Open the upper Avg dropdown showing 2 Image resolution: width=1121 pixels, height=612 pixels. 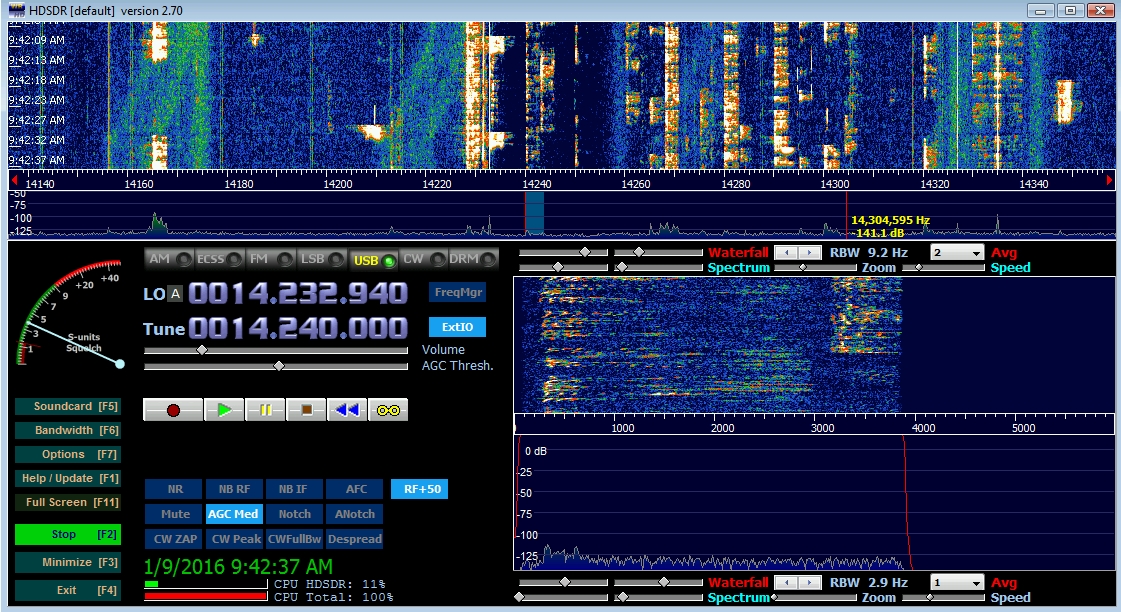pyautogui.click(x=957, y=253)
